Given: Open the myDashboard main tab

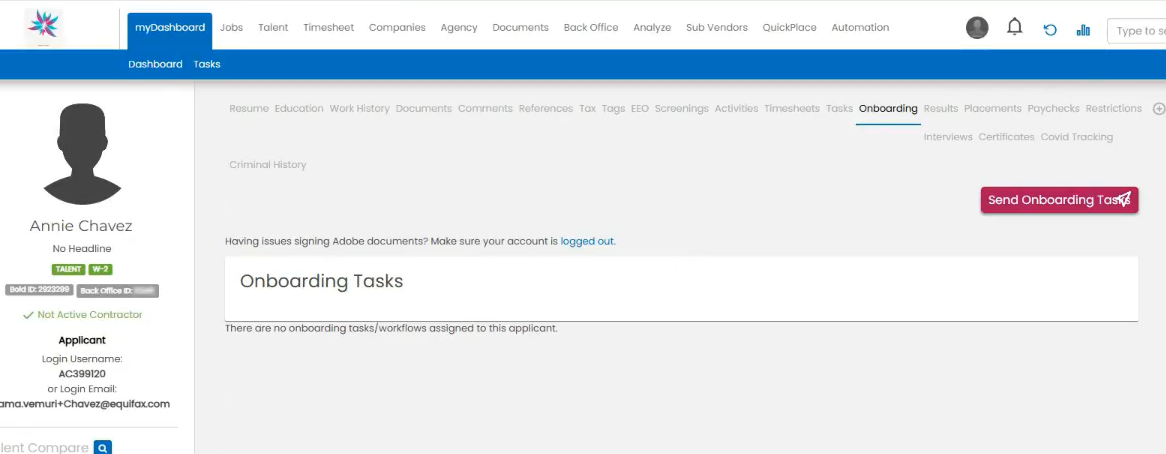Looking at the screenshot, I should pos(170,27).
